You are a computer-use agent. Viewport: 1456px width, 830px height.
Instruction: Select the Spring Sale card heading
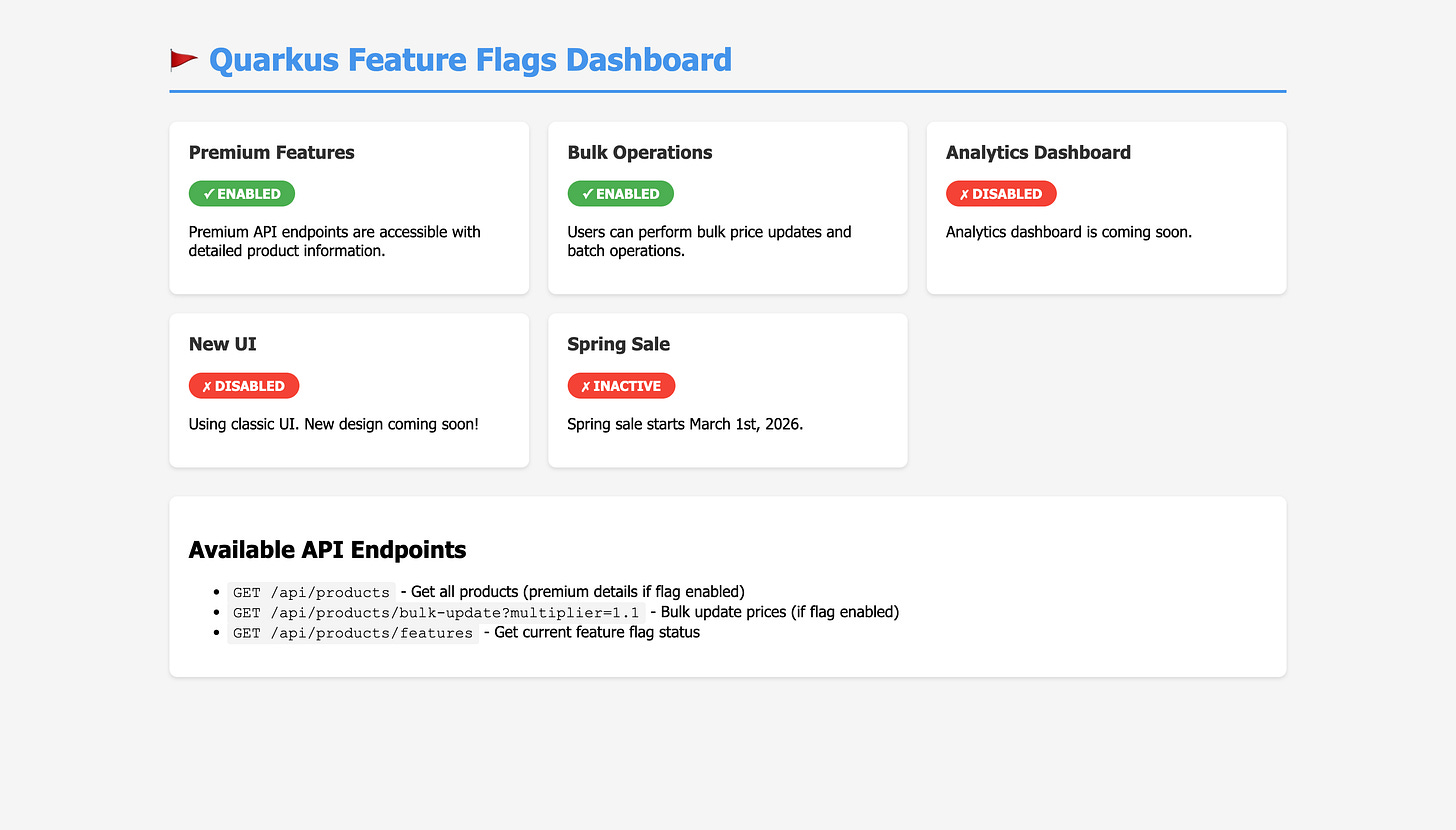click(x=619, y=344)
